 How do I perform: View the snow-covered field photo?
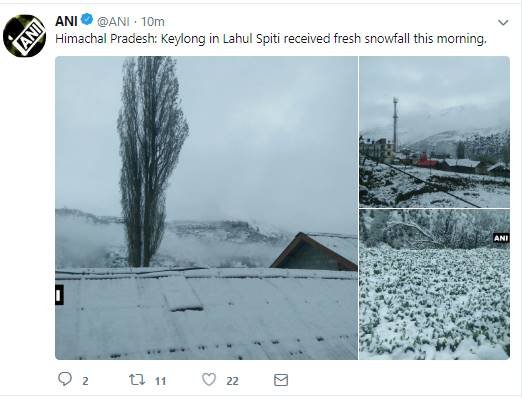coord(434,284)
